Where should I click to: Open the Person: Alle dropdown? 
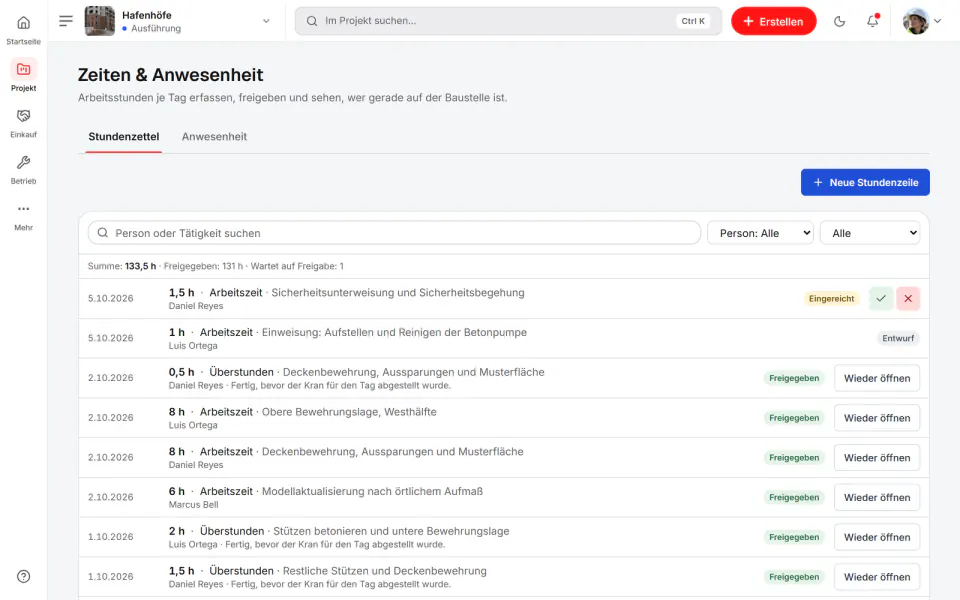760,233
